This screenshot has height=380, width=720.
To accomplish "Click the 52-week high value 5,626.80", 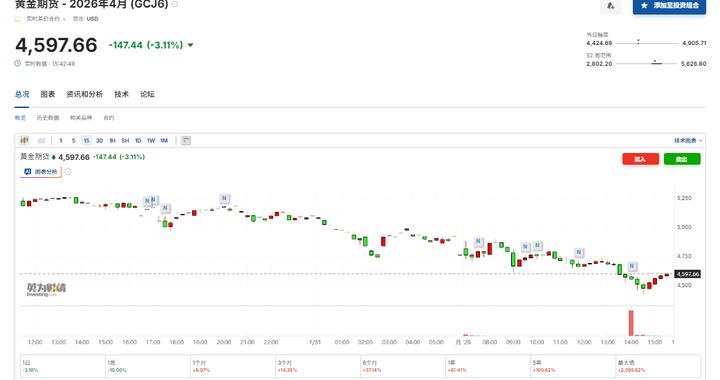I will point(694,63).
